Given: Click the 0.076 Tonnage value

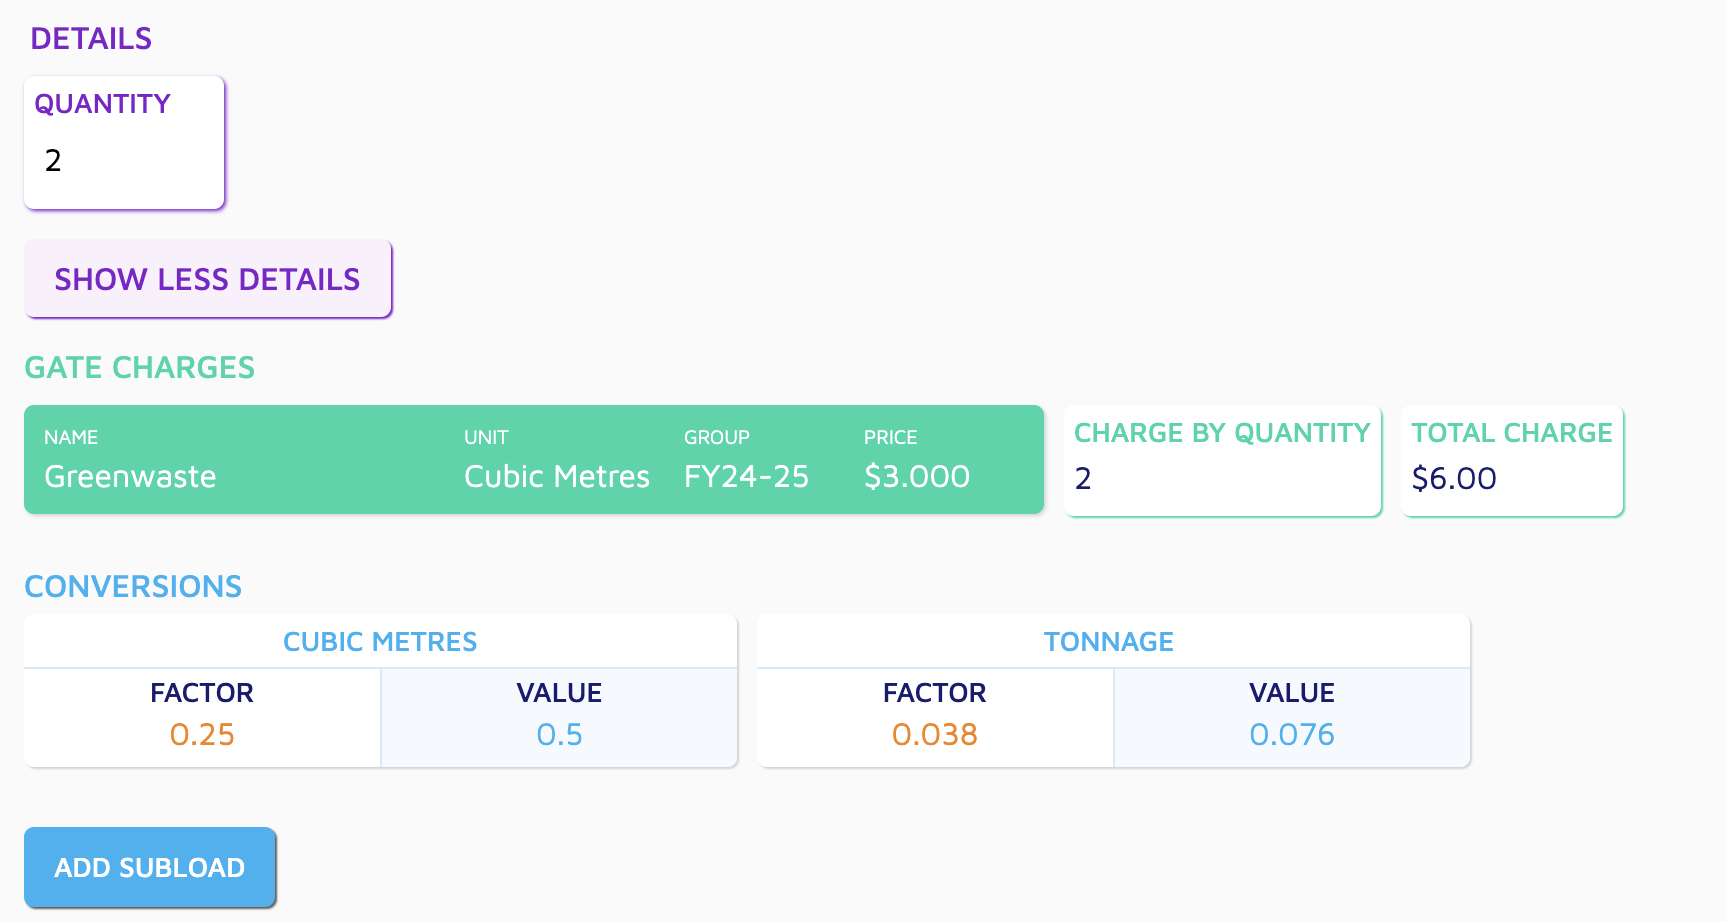Looking at the screenshot, I should (1292, 734).
